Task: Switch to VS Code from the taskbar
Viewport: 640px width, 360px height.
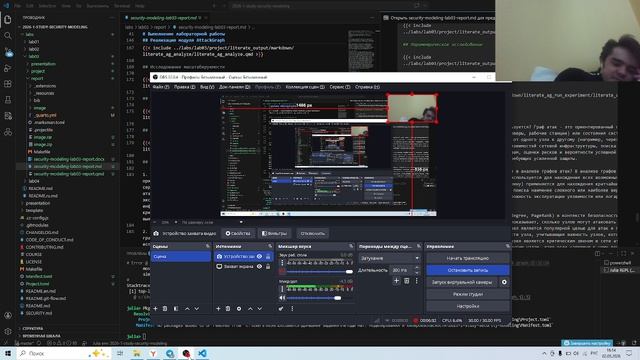Action: (x=202, y=353)
